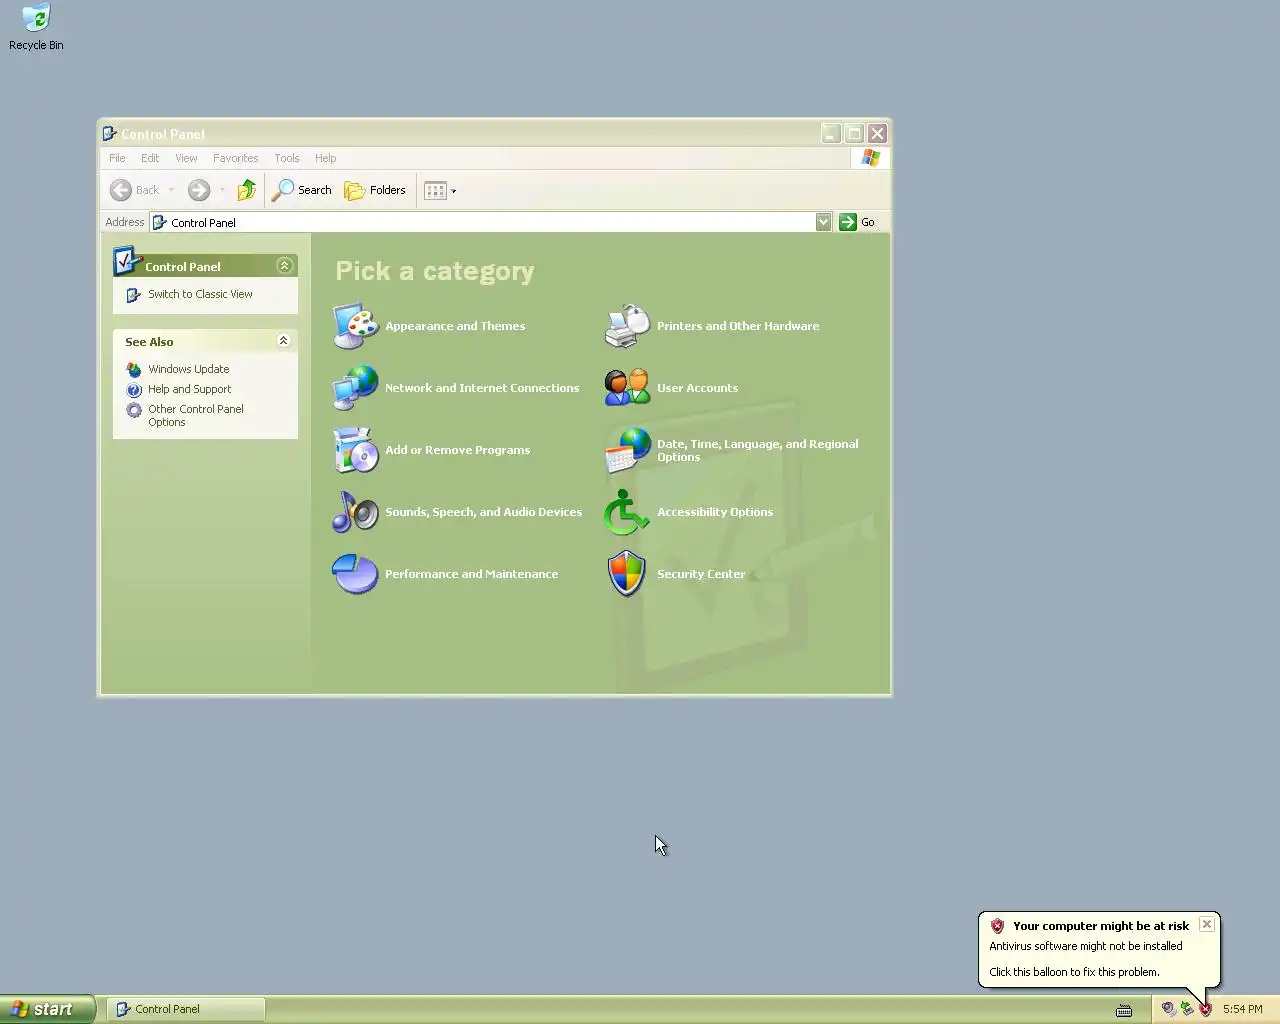Open the Network and Internet Connections globe icon
The width and height of the screenshot is (1280, 1024).
click(x=355, y=388)
